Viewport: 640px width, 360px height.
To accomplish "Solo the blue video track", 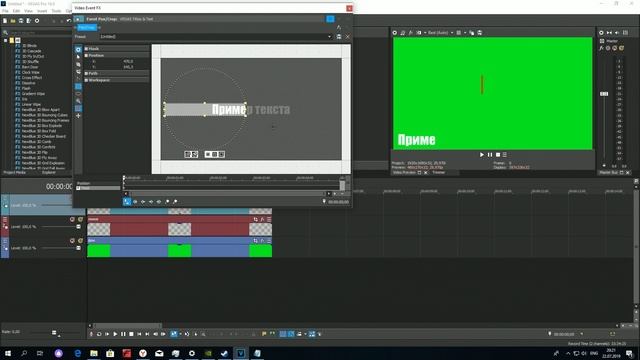I will click(80, 241).
